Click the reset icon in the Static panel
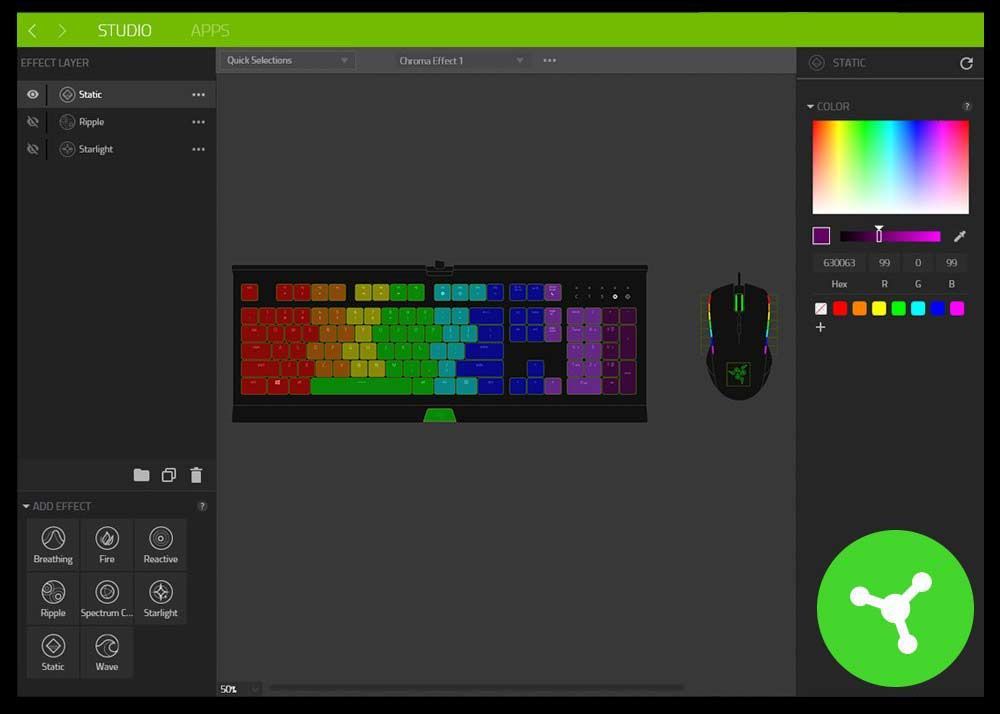 [966, 62]
